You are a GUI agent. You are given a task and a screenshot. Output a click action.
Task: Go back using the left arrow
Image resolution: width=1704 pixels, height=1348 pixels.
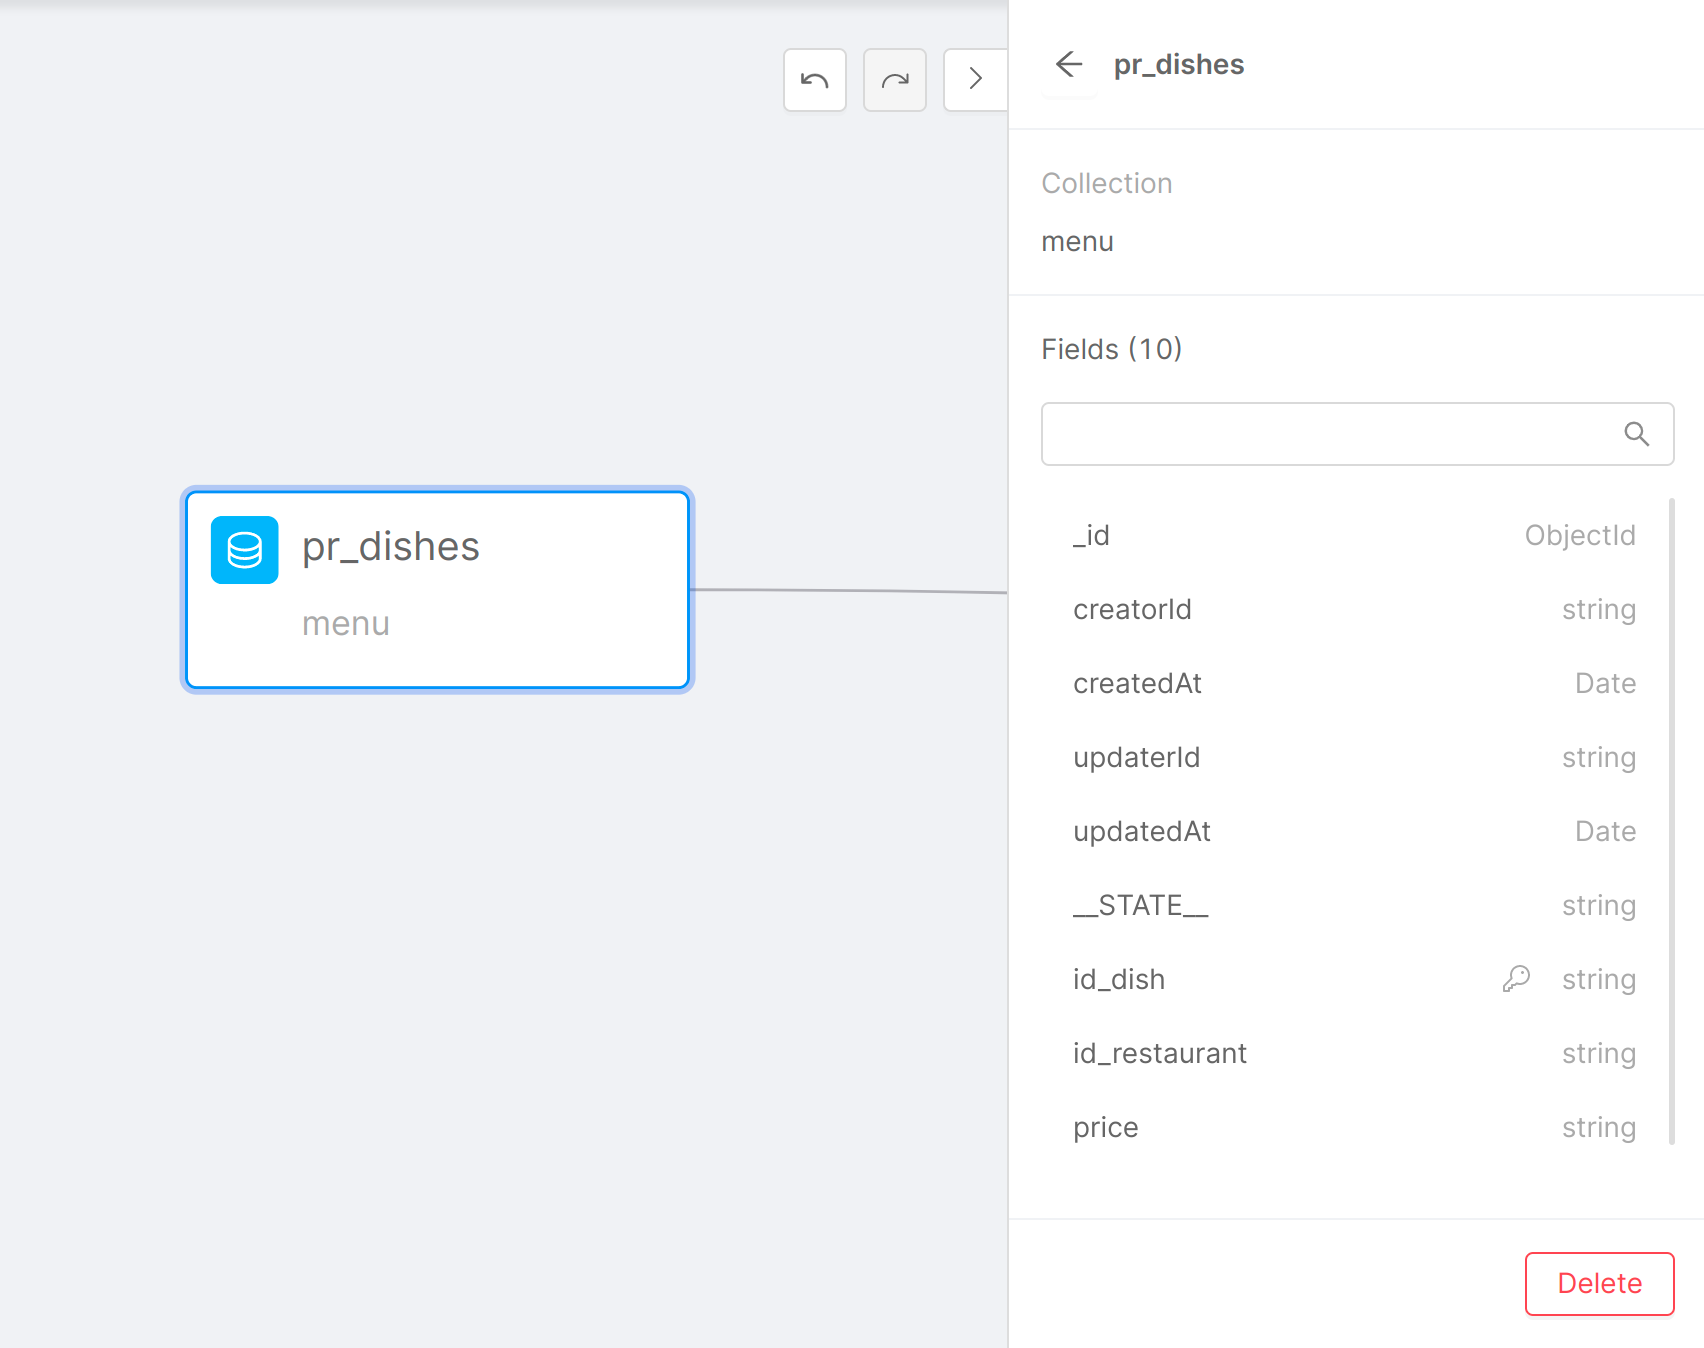1069,65
